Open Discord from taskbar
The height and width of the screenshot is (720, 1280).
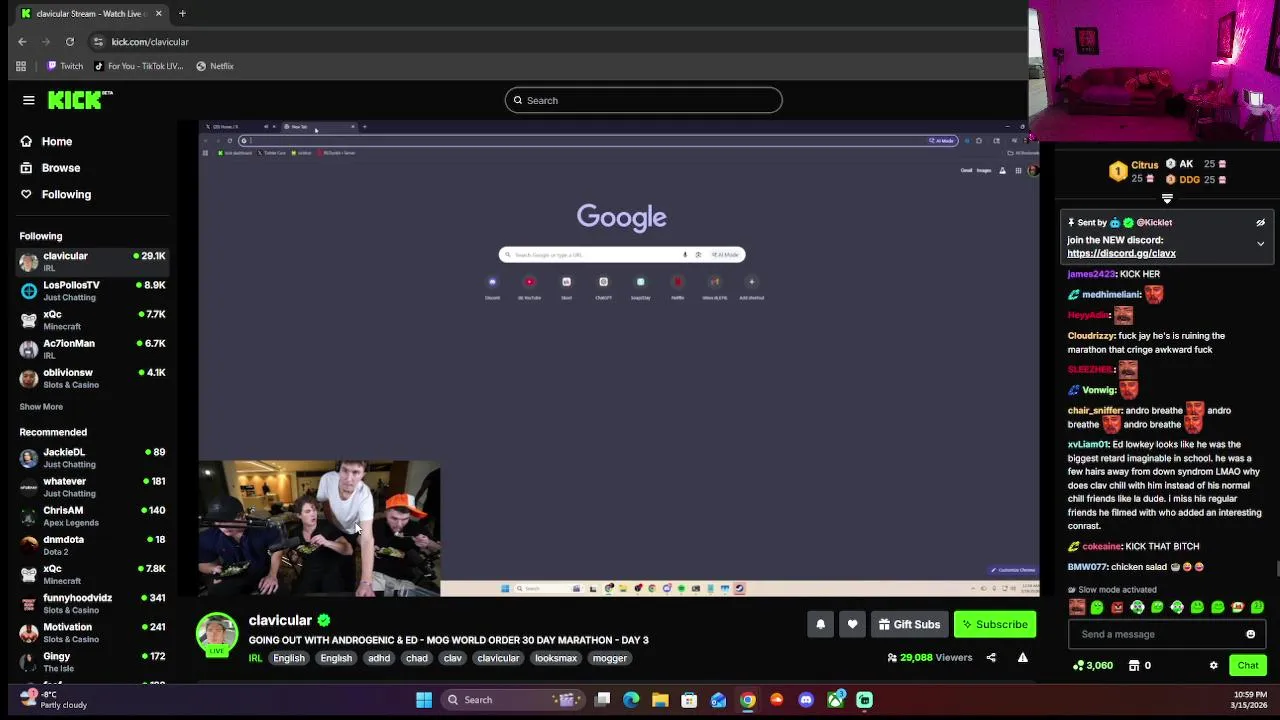tap(806, 700)
